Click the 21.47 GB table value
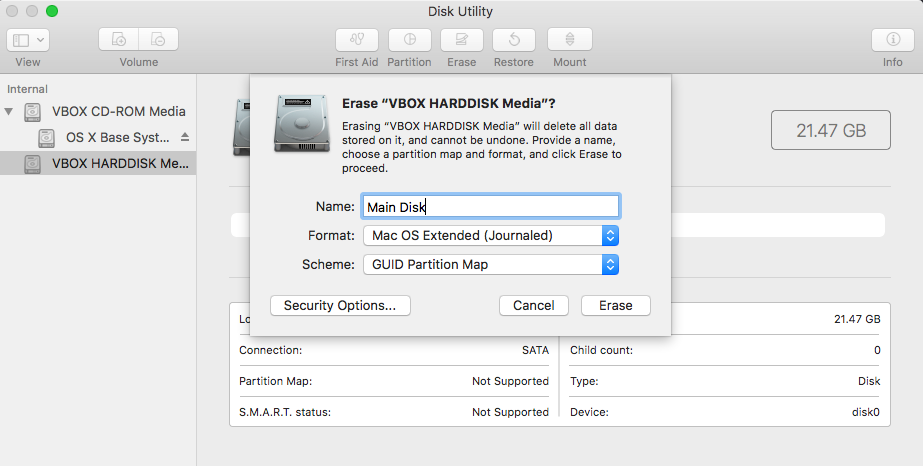The height and width of the screenshot is (466, 923). pos(857,319)
